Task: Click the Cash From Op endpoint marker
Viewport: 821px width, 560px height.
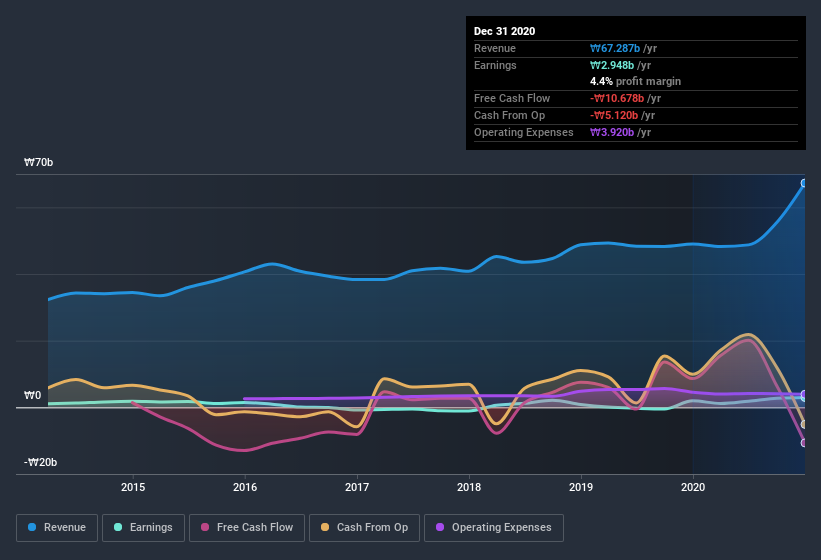Action: pos(804,424)
